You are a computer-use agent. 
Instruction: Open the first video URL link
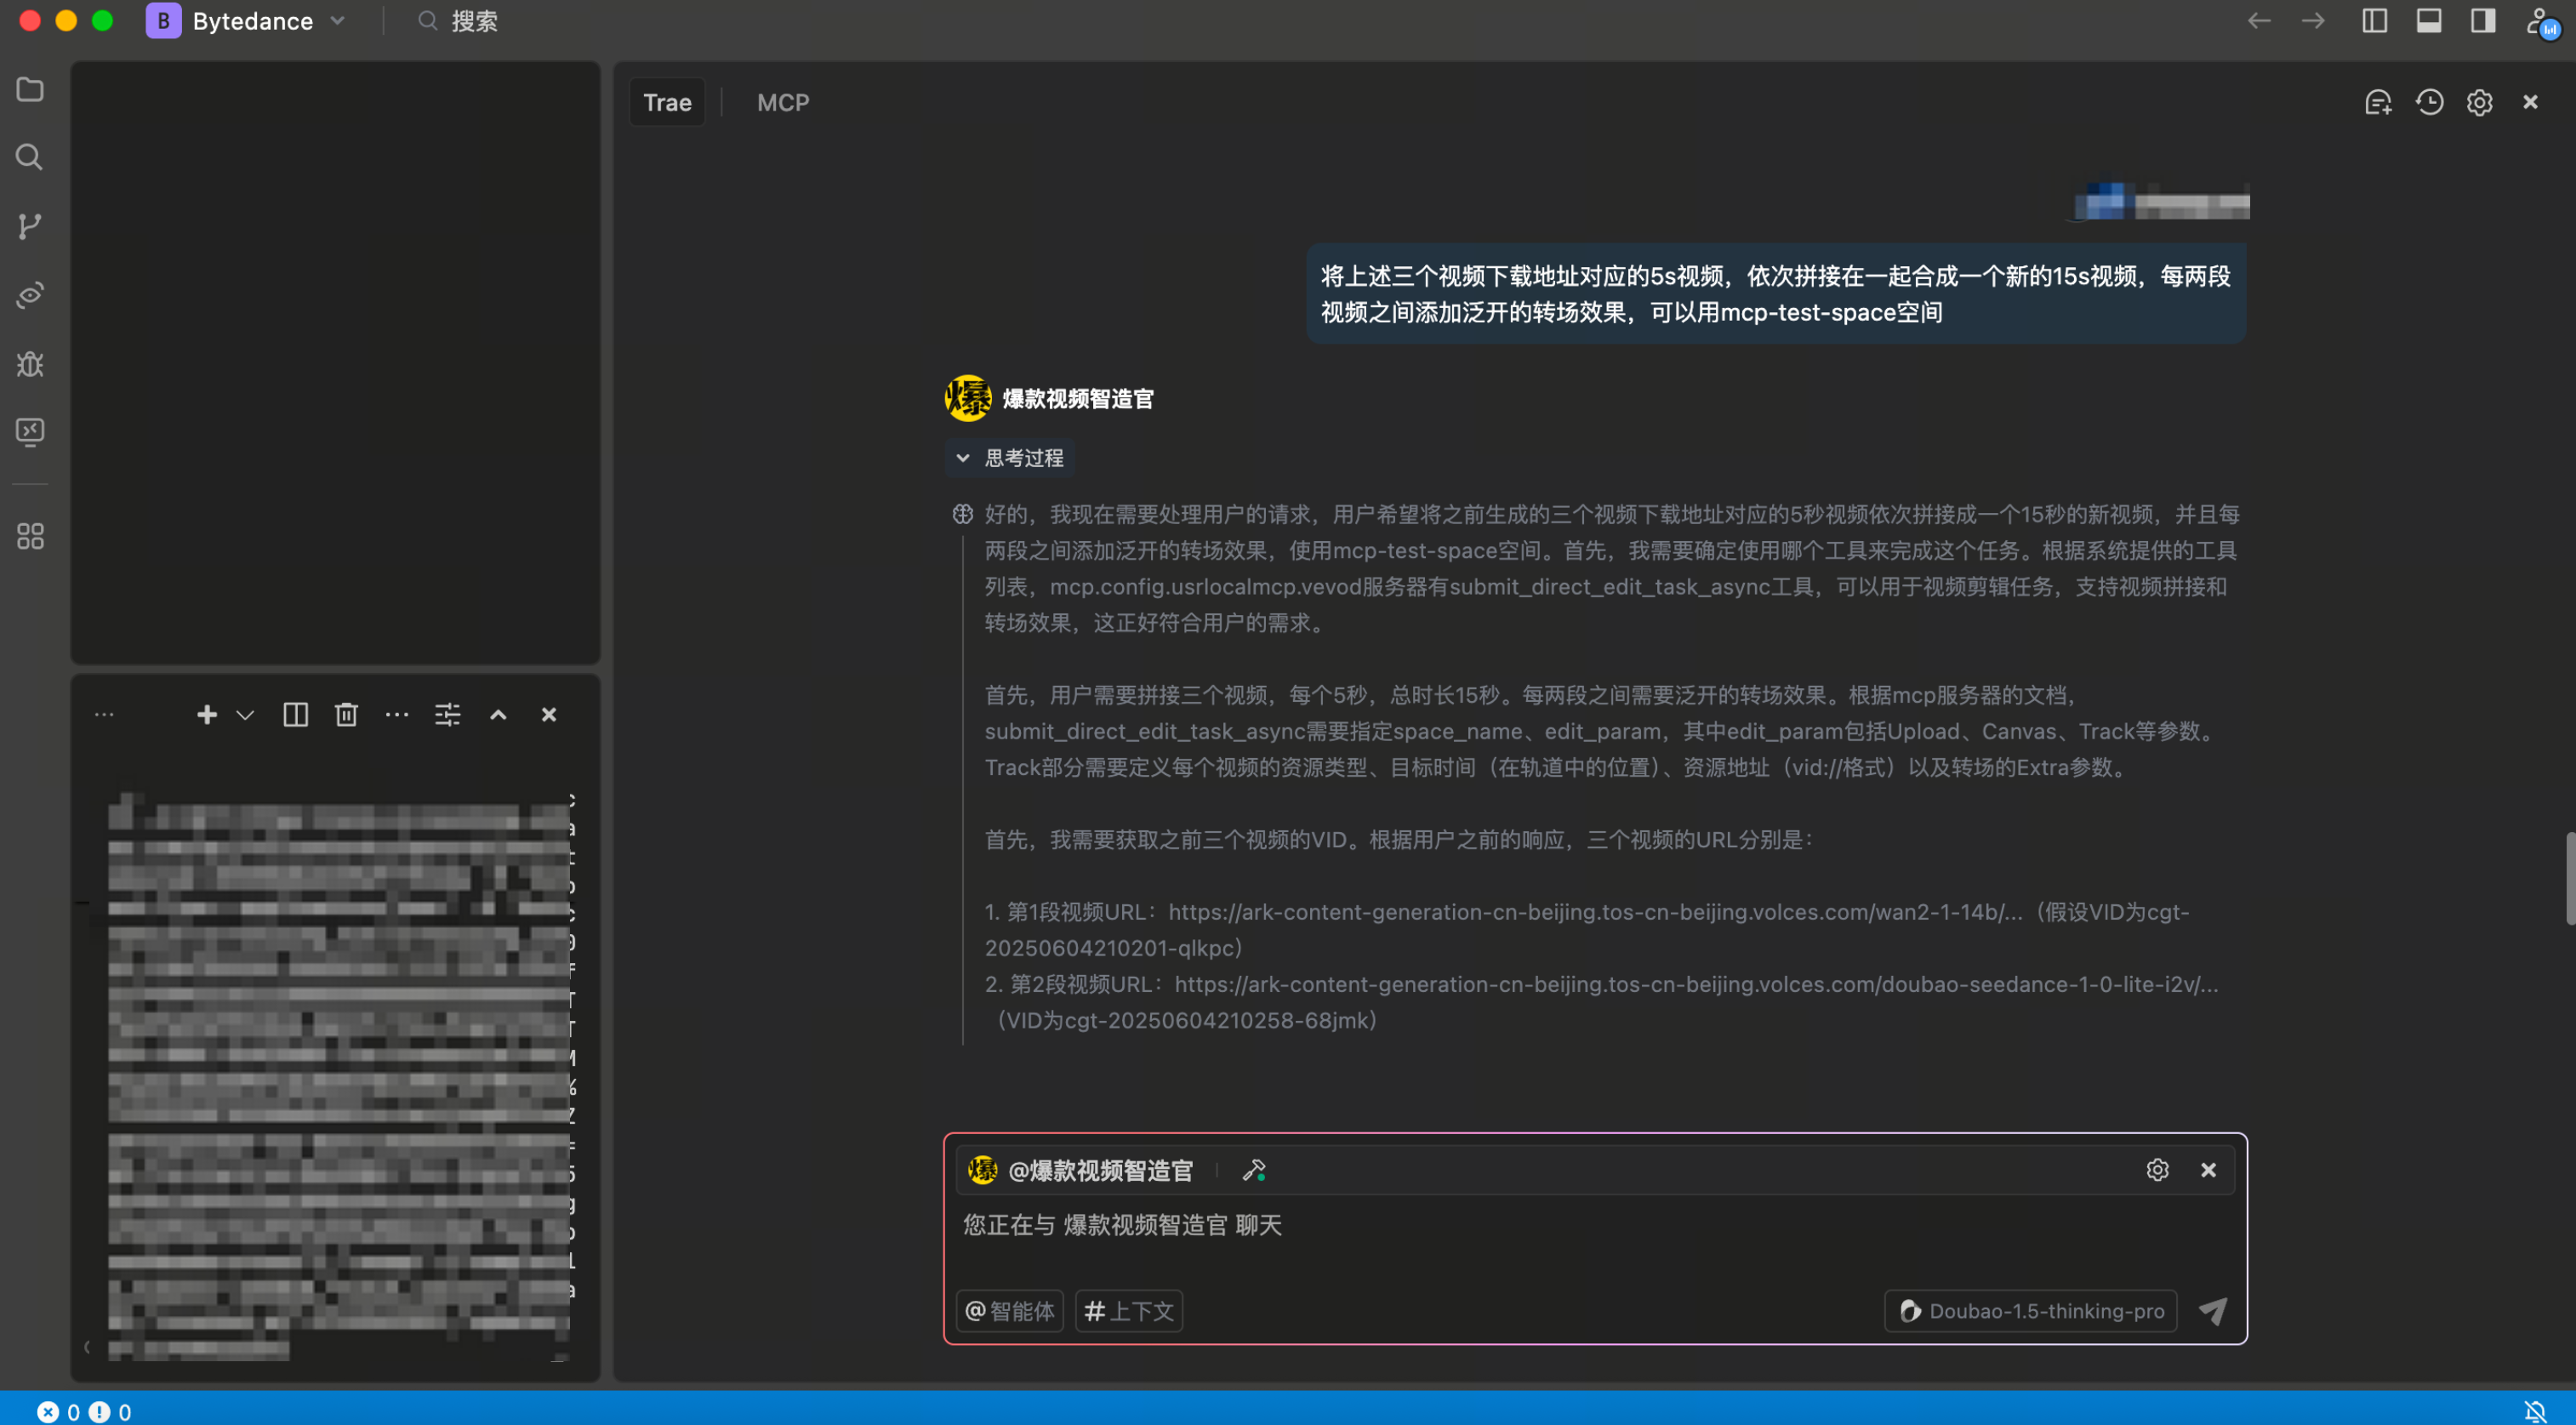[x=1595, y=912]
